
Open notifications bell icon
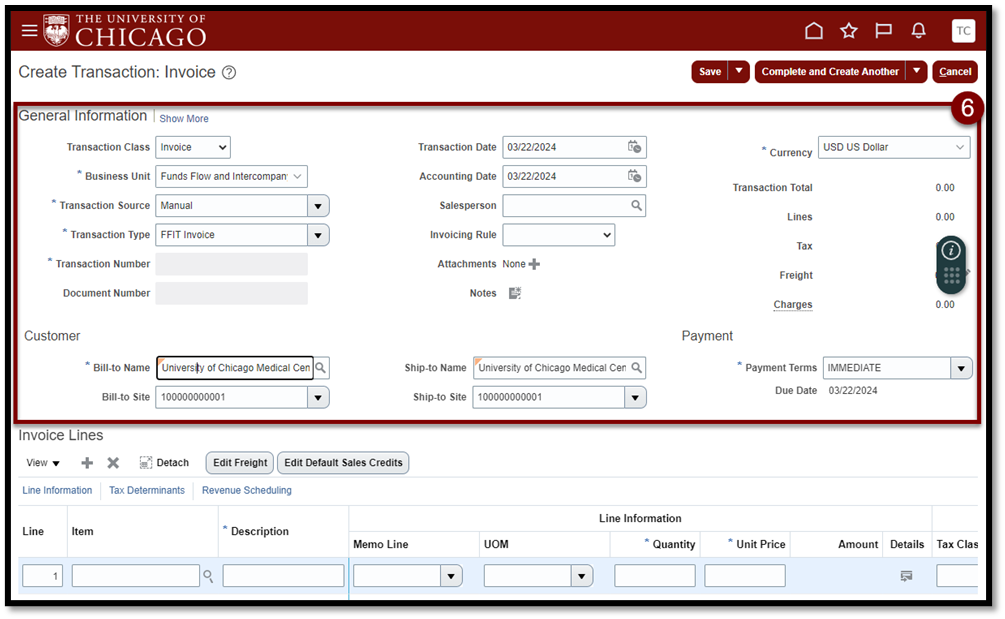918,30
